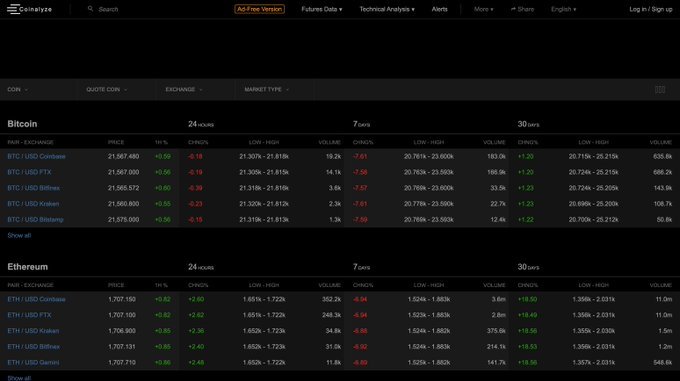
Task: Open BTC / USD FTX pair
Action: (x=29, y=172)
